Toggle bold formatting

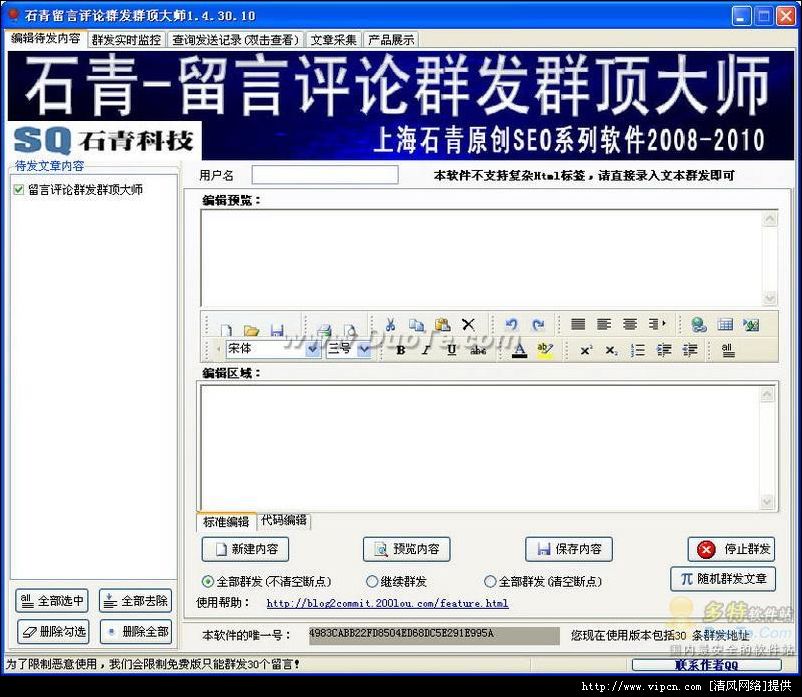pyautogui.click(x=400, y=350)
